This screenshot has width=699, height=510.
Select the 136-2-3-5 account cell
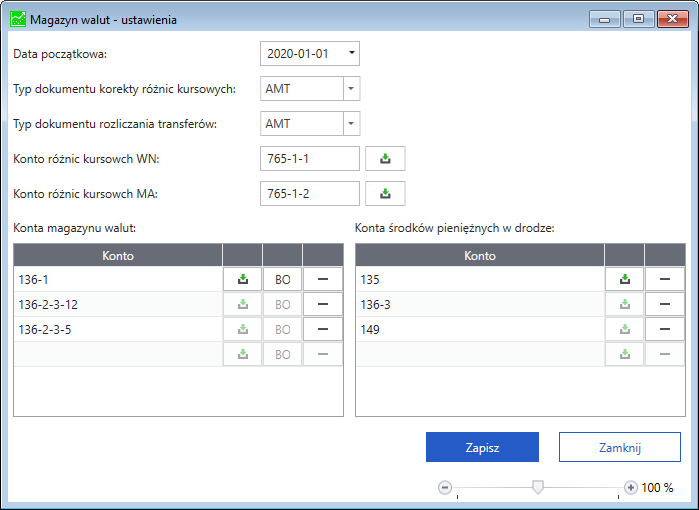click(118, 329)
